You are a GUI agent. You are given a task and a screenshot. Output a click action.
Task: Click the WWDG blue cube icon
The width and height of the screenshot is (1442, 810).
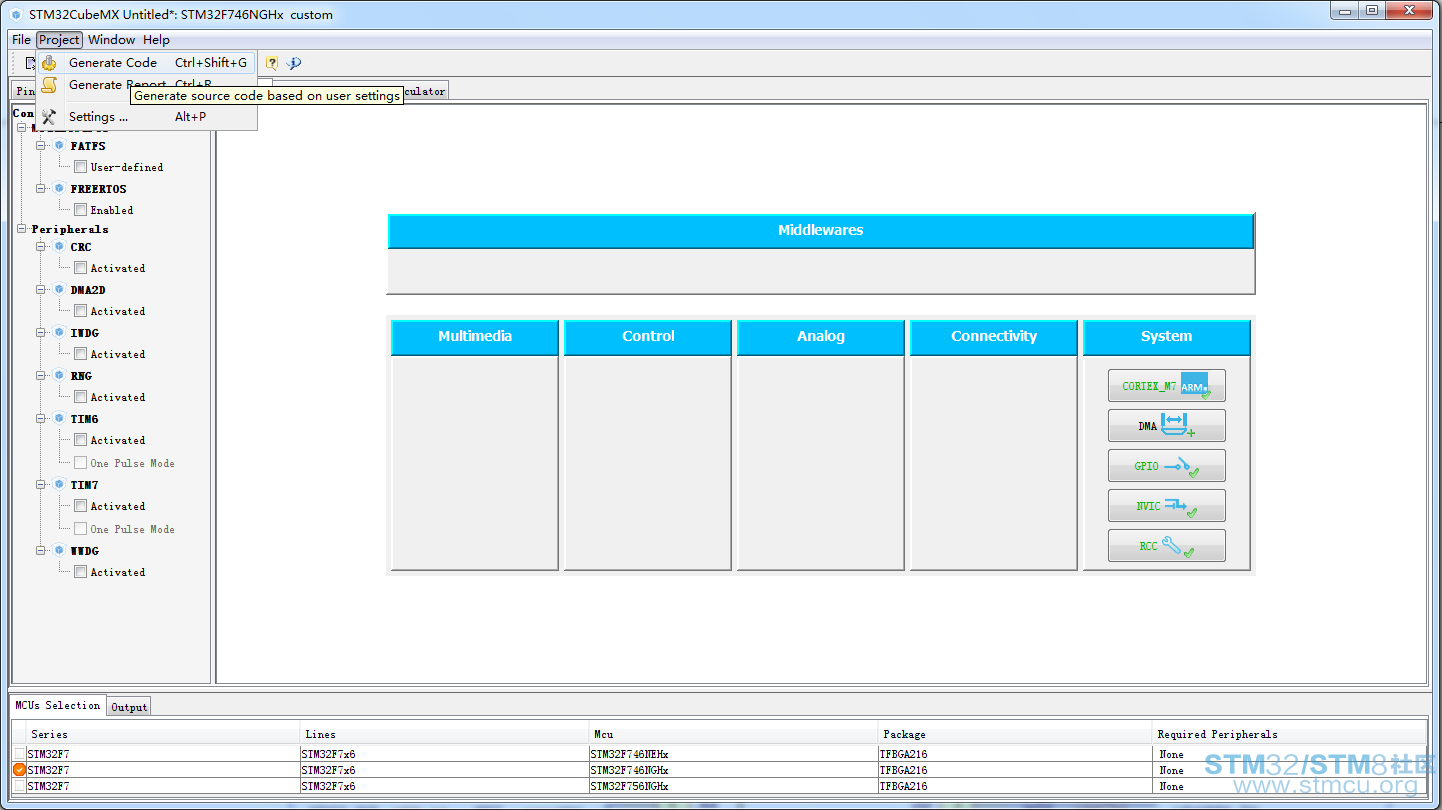pos(59,551)
